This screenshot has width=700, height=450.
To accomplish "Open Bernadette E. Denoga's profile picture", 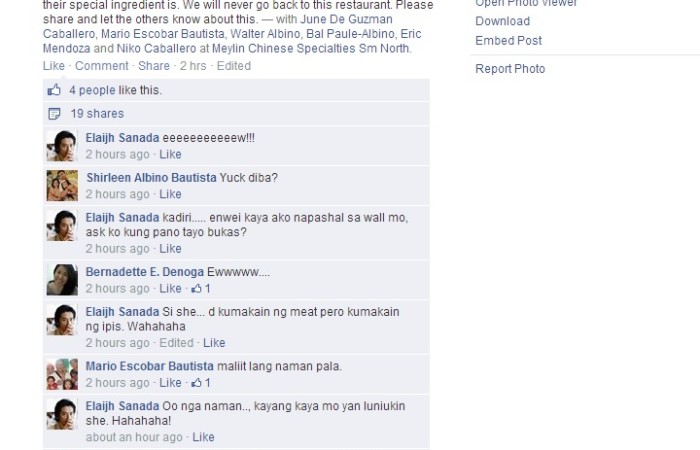I will tap(62, 280).
